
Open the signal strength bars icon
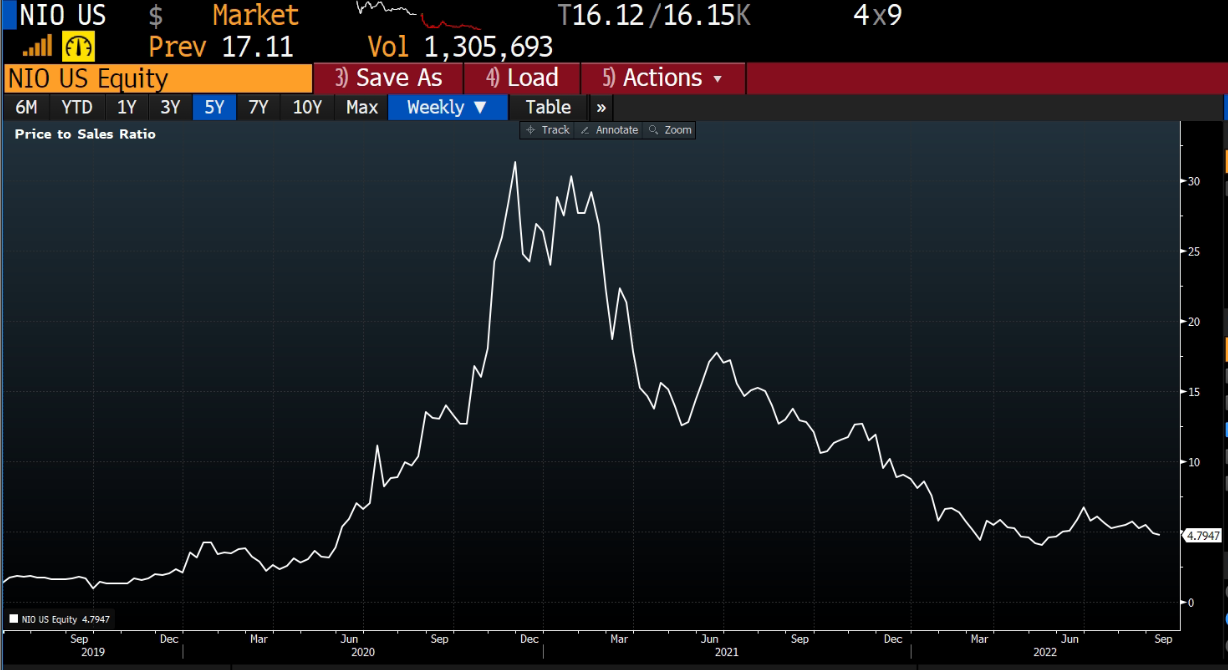pos(37,46)
